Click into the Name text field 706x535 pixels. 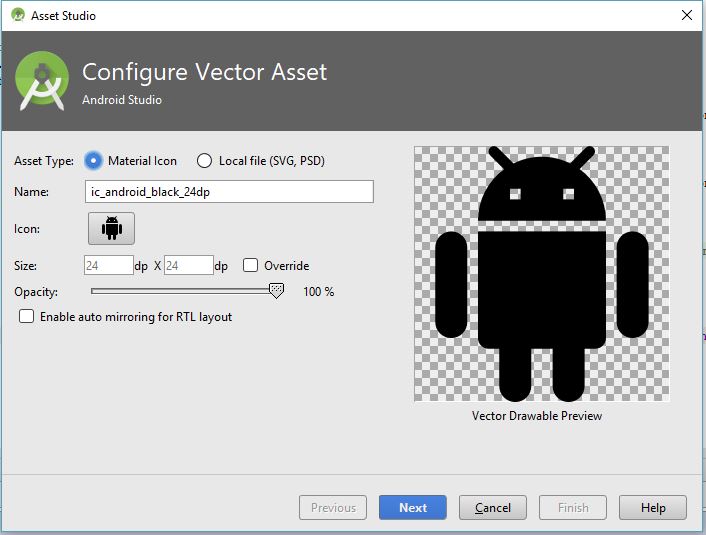coord(229,192)
